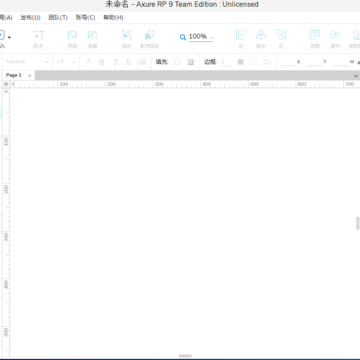Click the align top icon

(x=315, y=35)
